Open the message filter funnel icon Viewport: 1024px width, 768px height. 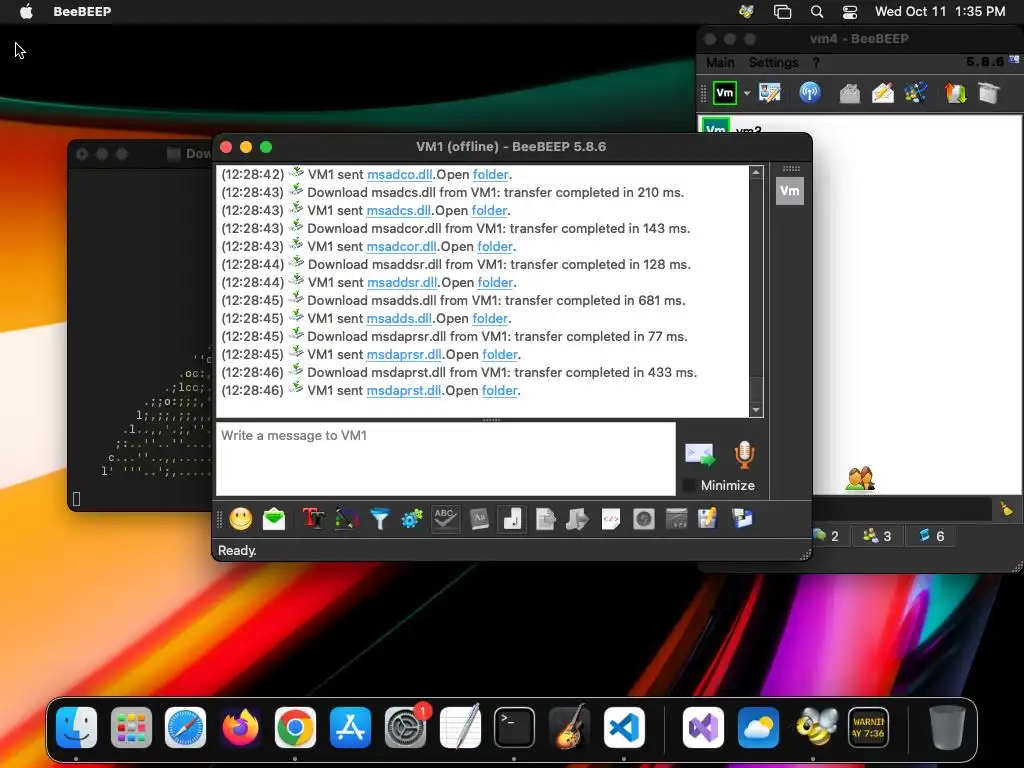point(379,519)
